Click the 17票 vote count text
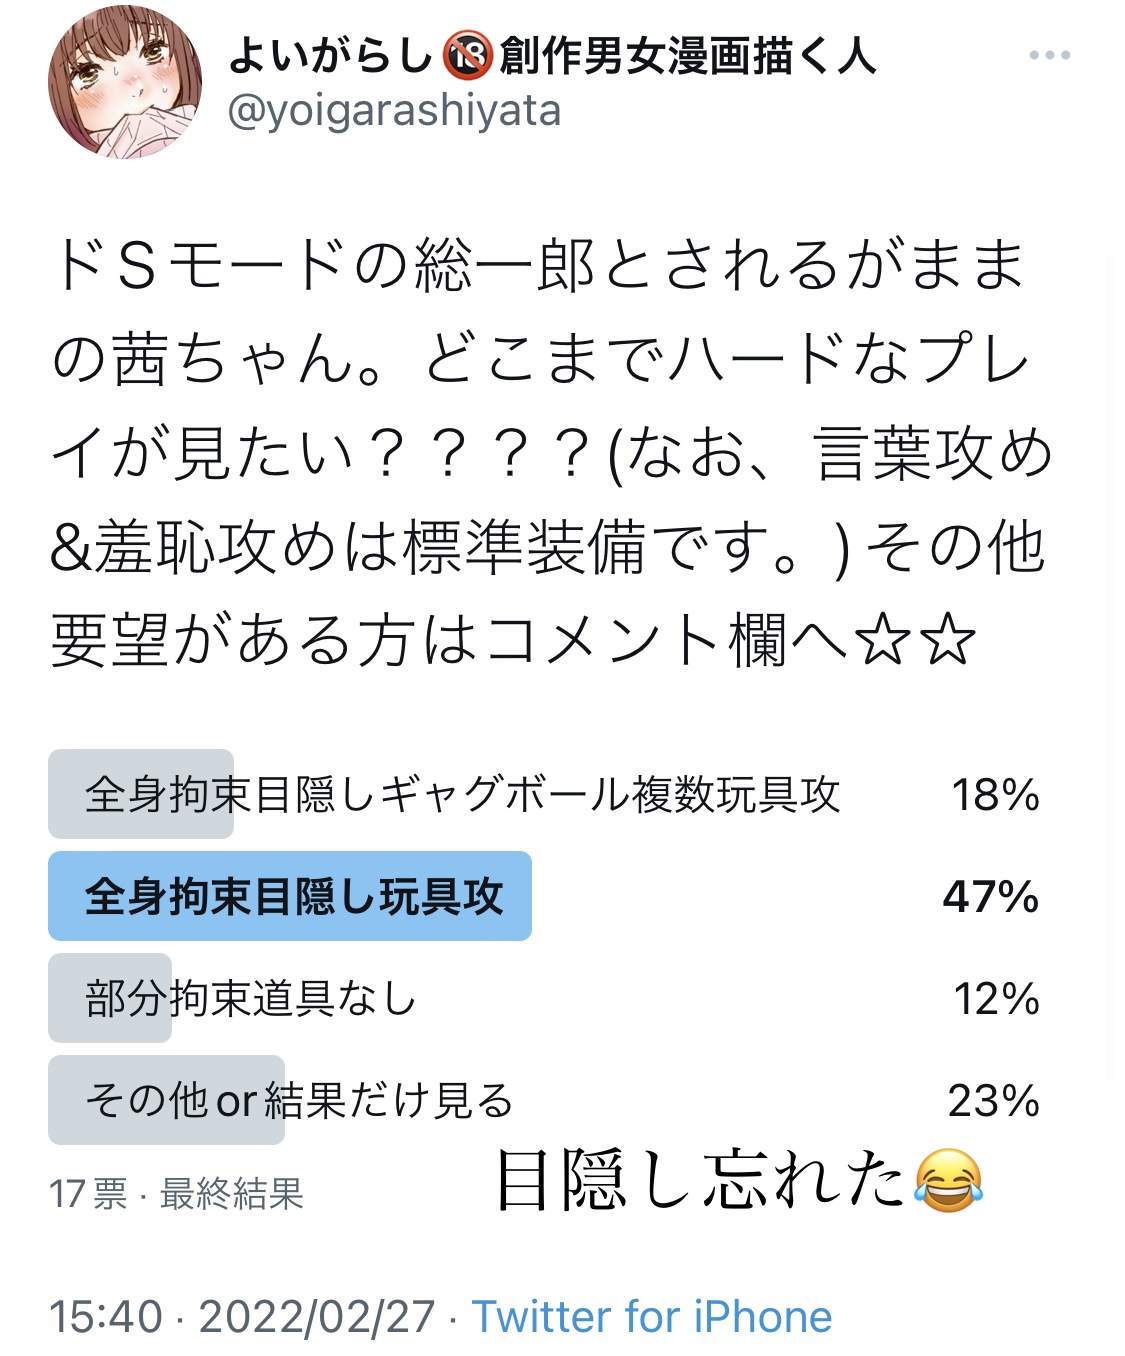 pyautogui.click(x=88, y=1194)
